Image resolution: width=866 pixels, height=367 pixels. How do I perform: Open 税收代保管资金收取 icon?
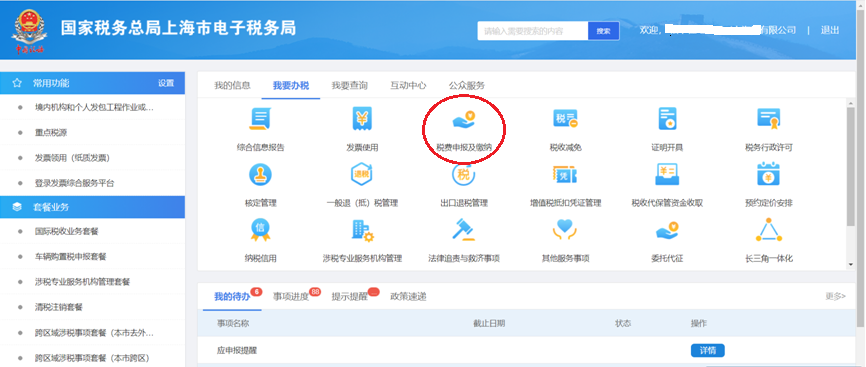tap(667, 175)
